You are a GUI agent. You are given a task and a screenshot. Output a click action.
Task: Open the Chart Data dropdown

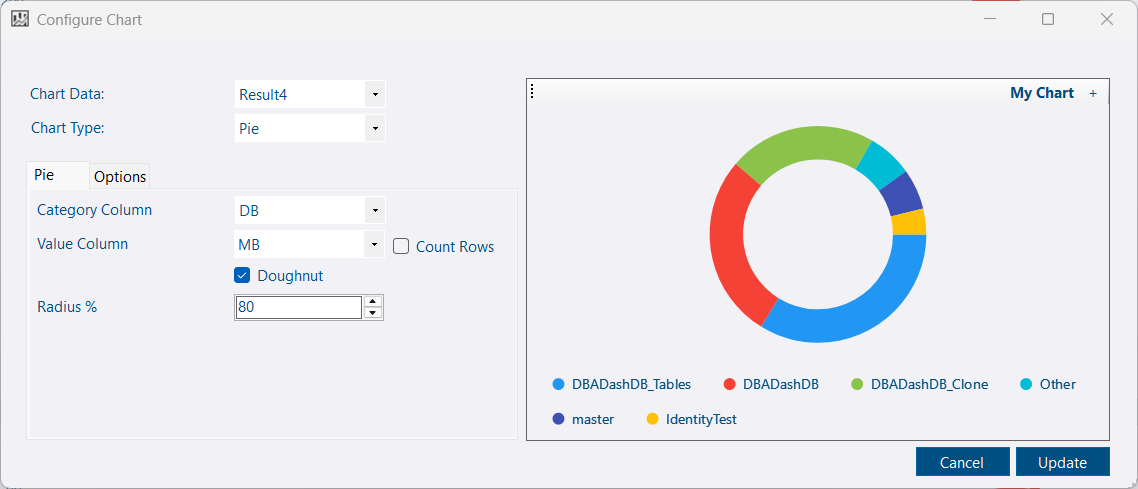[374, 95]
